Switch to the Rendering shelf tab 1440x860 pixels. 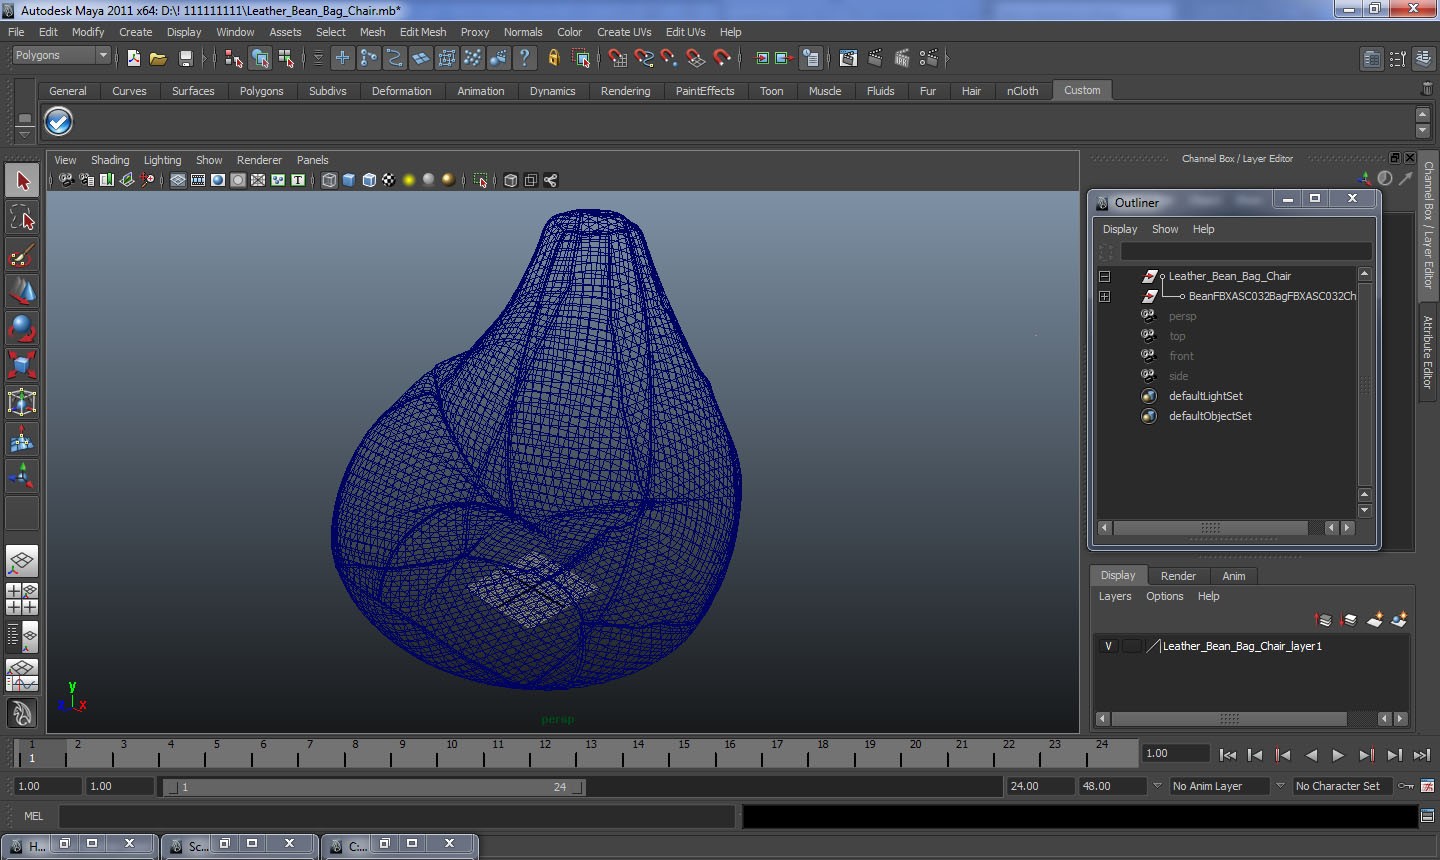tap(625, 91)
